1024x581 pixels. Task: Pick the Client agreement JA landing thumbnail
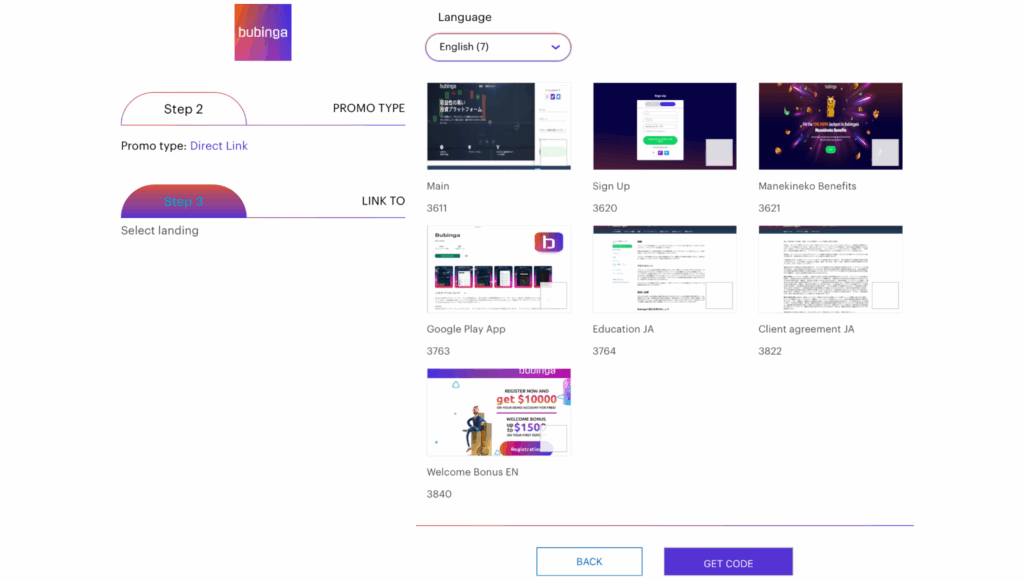click(830, 269)
